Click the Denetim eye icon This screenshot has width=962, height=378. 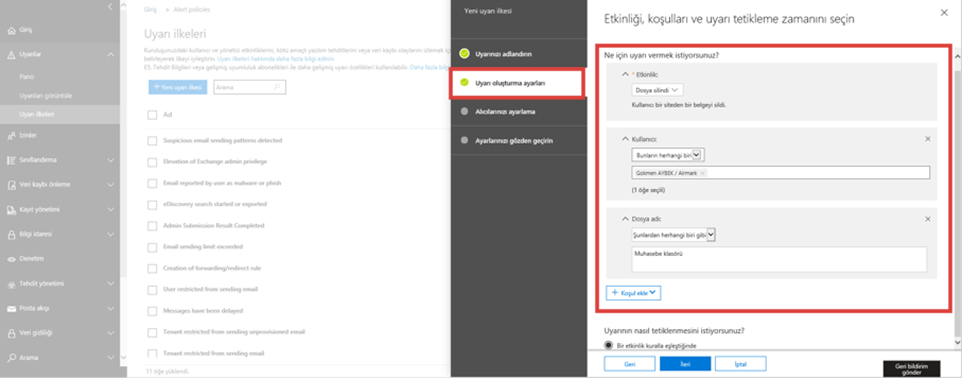(12, 259)
